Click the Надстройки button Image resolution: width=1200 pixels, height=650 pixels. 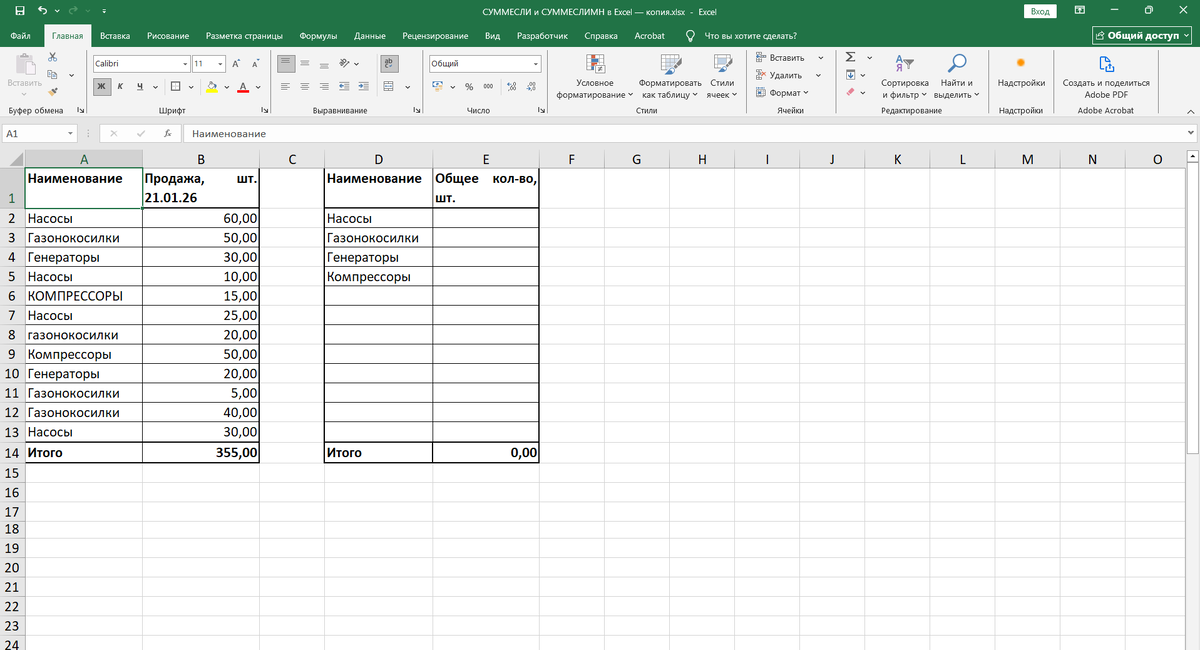pyautogui.click(x=1021, y=72)
